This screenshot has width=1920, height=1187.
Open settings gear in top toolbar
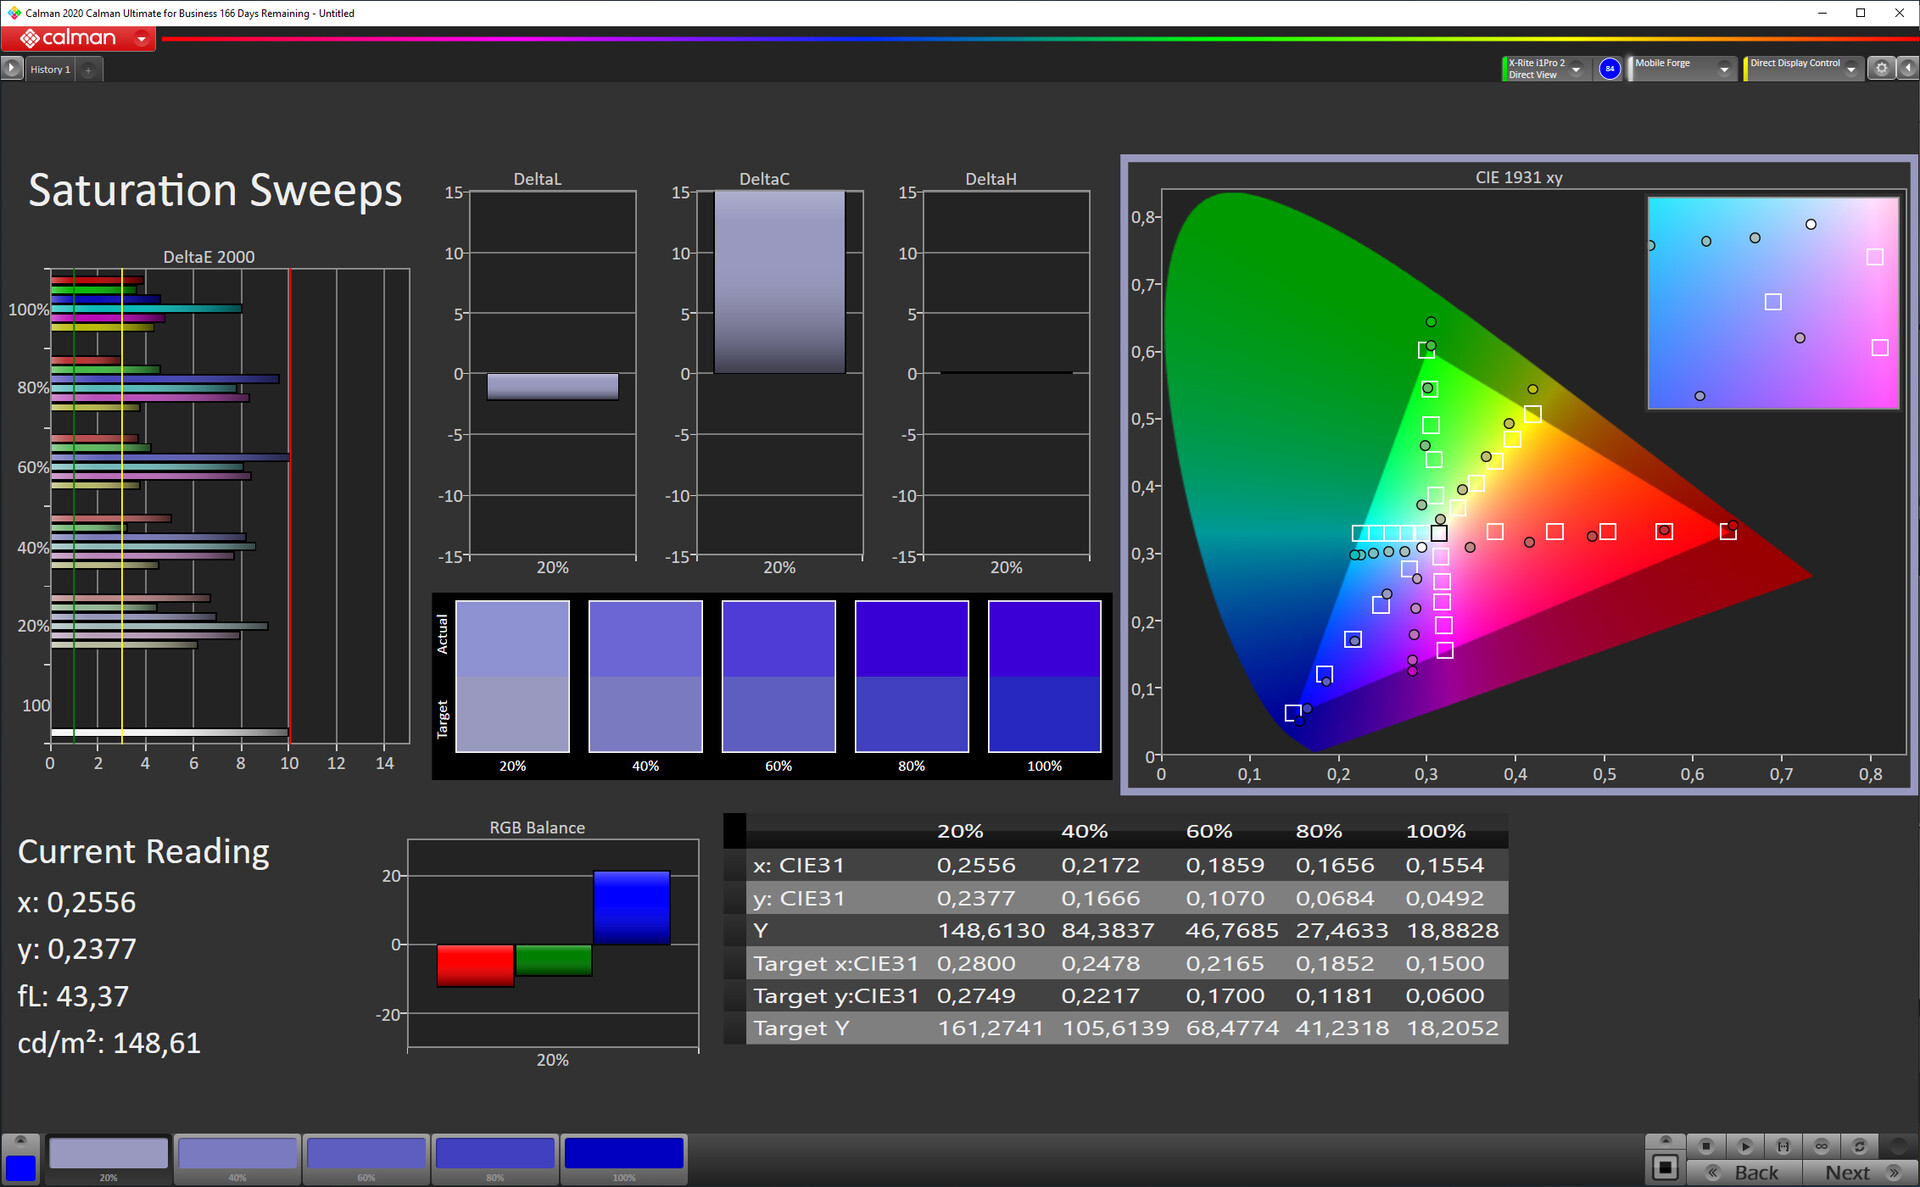point(1881,68)
